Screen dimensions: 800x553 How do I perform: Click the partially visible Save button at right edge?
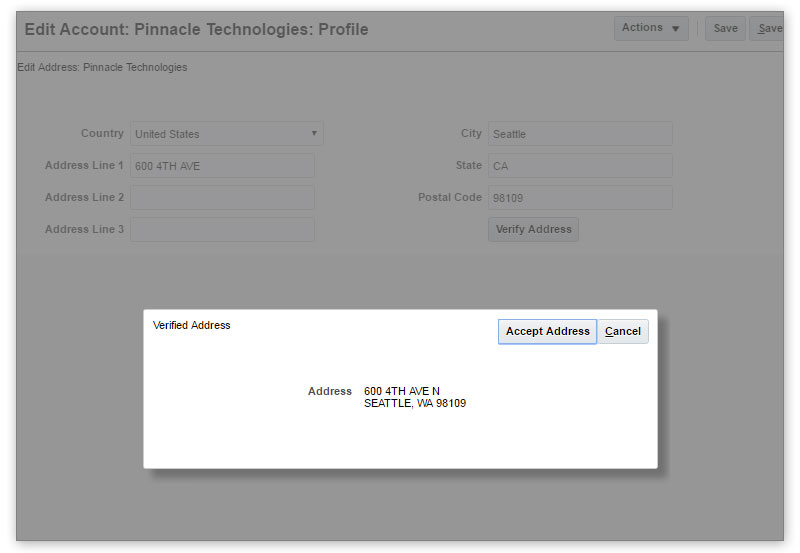[768, 29]
